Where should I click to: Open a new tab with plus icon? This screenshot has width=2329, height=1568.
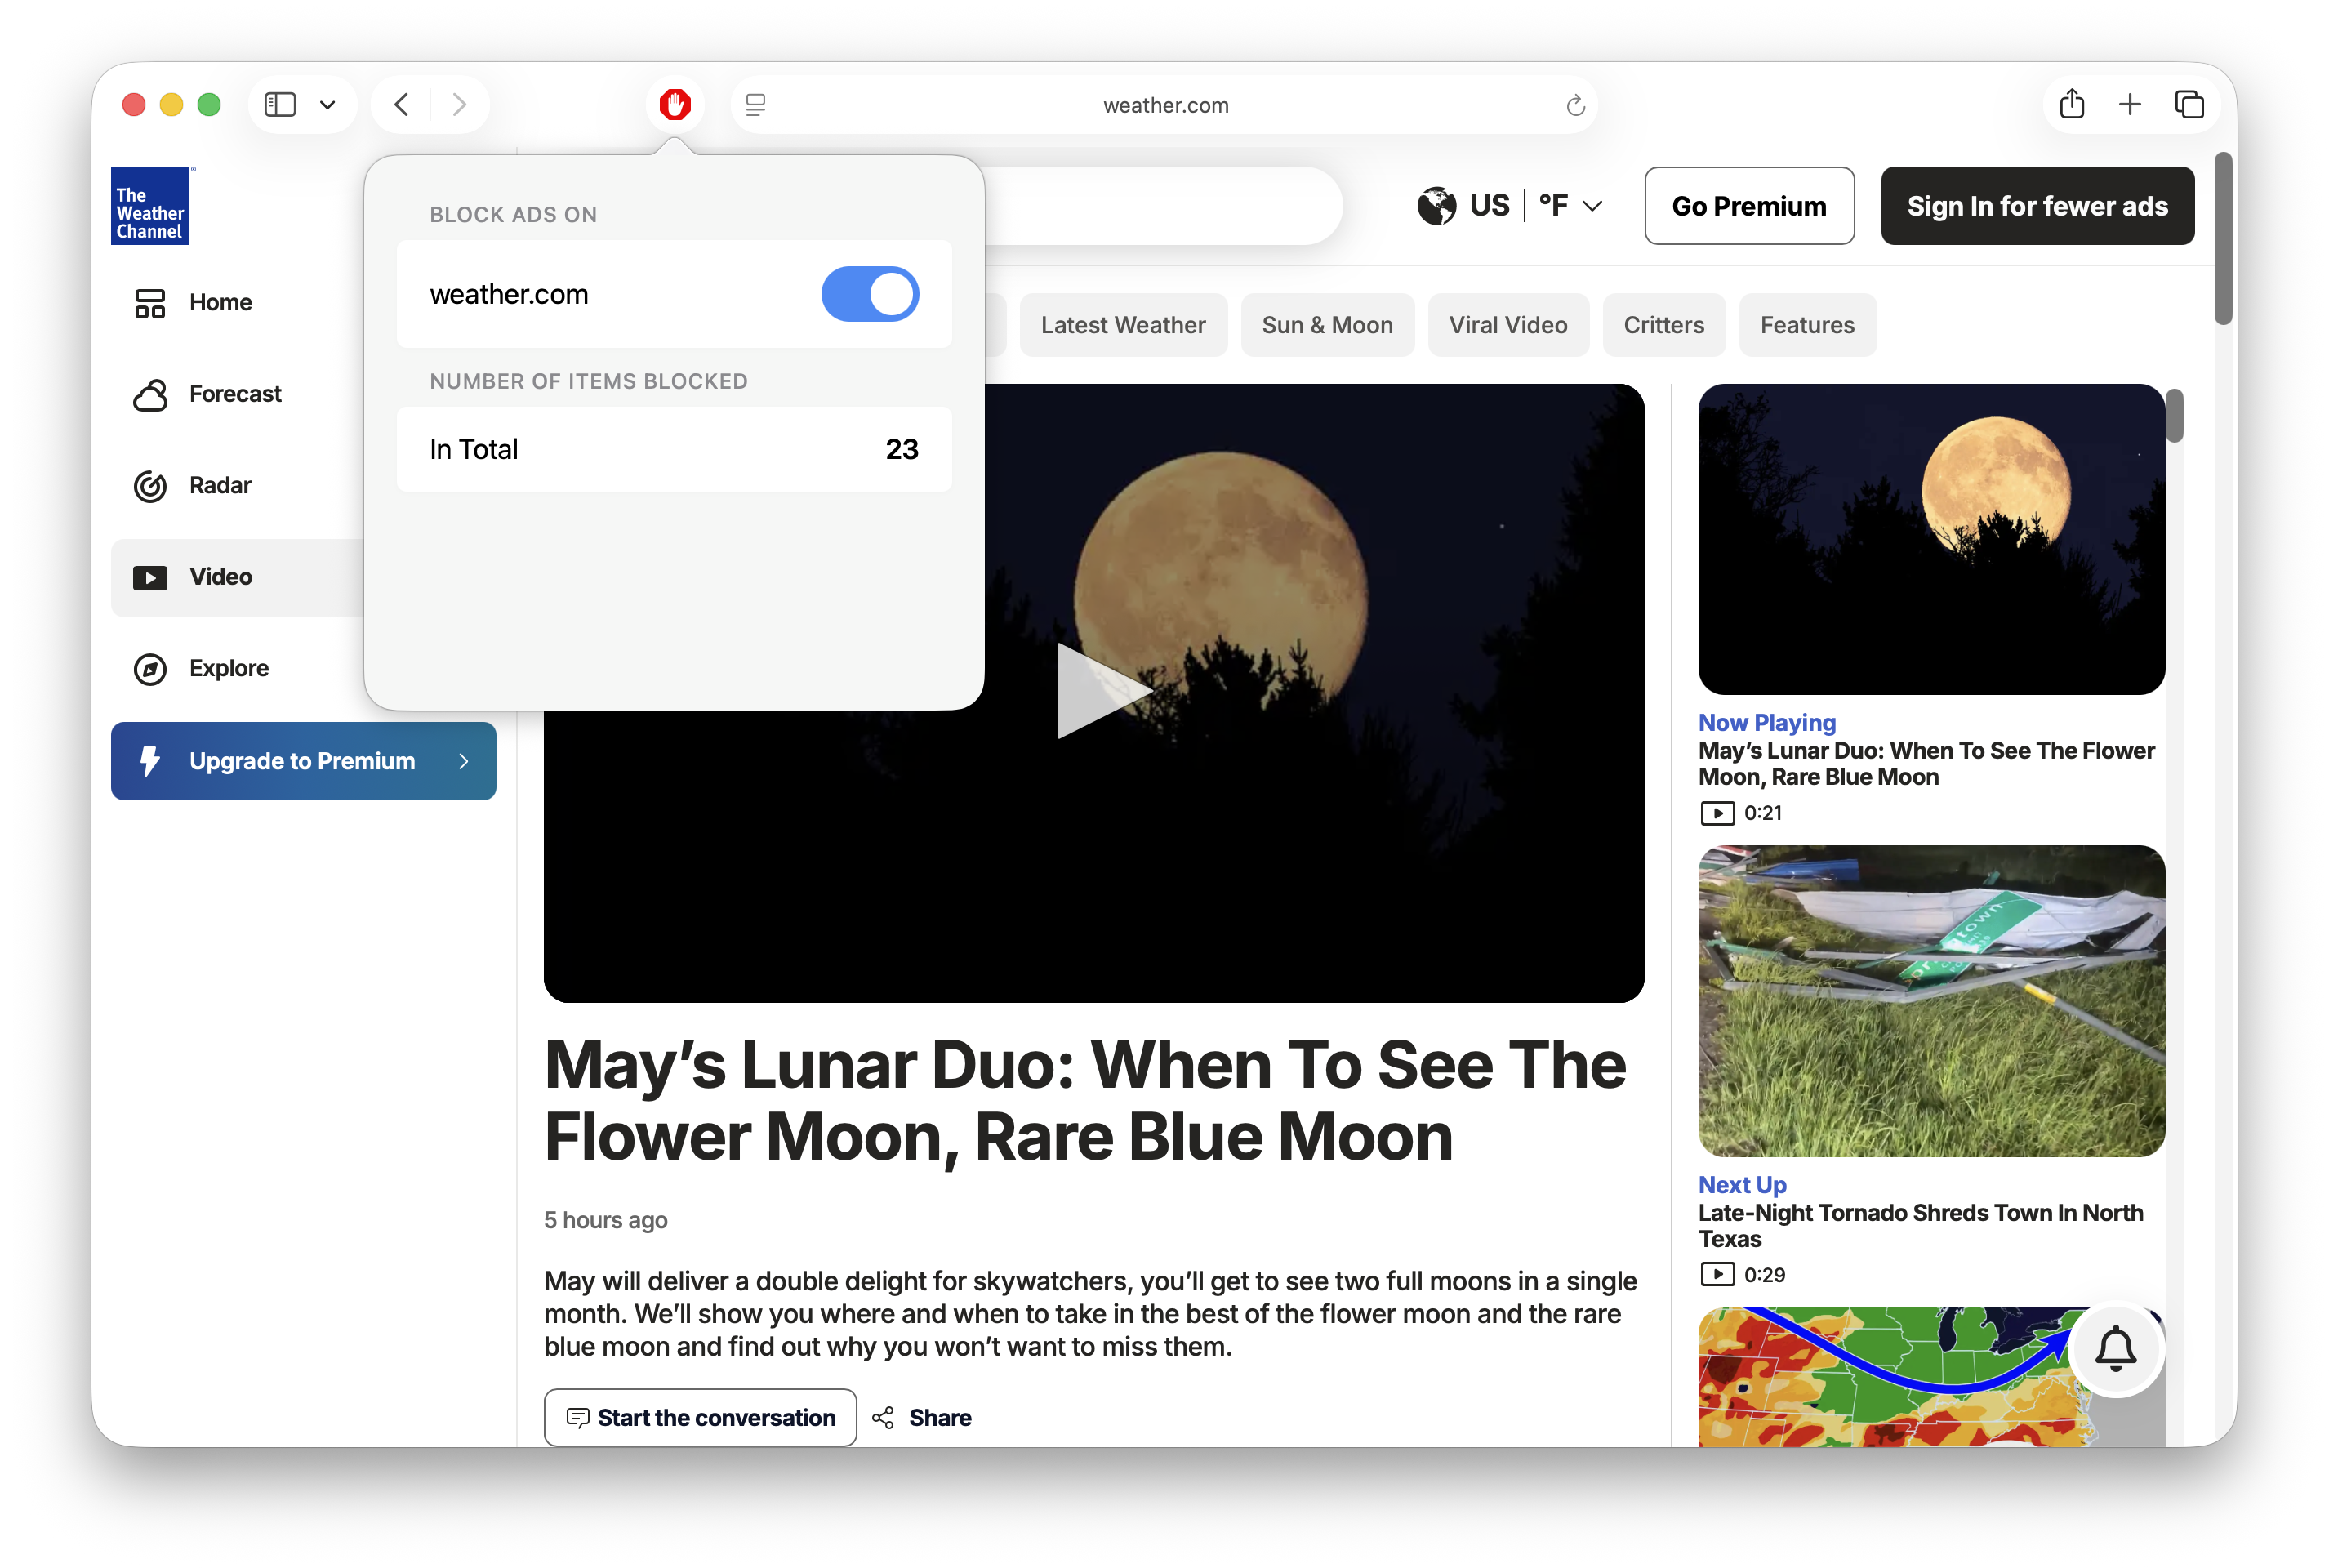[2130, 104]
